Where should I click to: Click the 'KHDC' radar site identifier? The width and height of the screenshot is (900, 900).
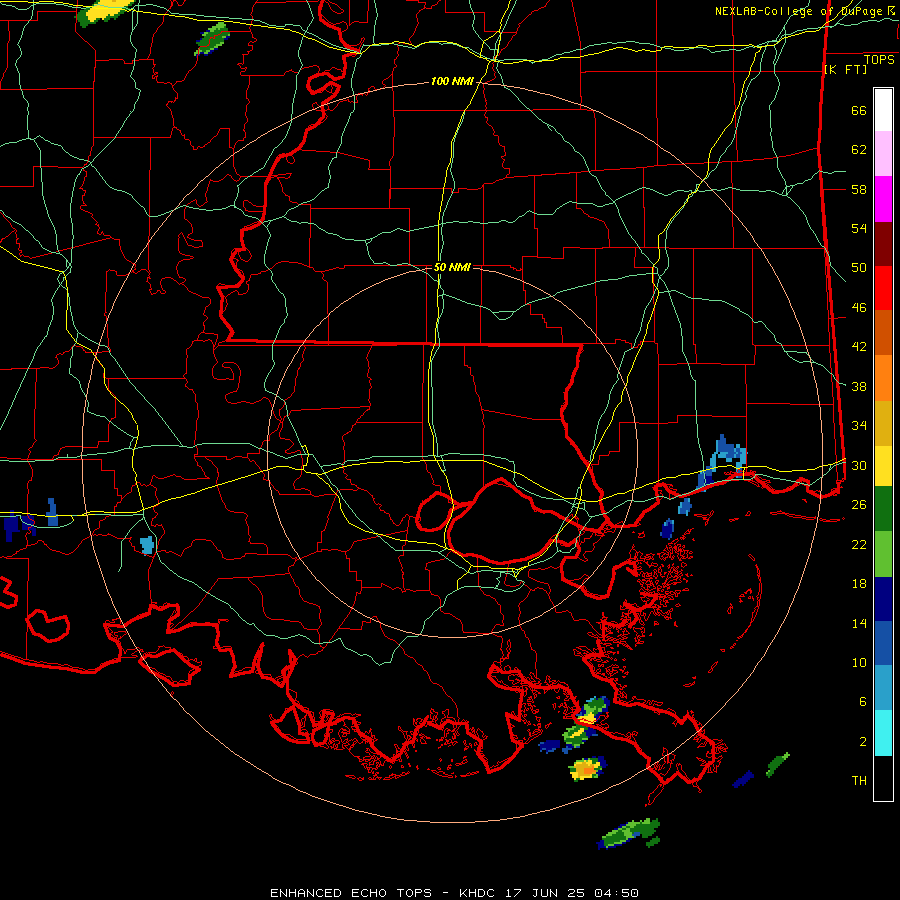pos(479,893)
